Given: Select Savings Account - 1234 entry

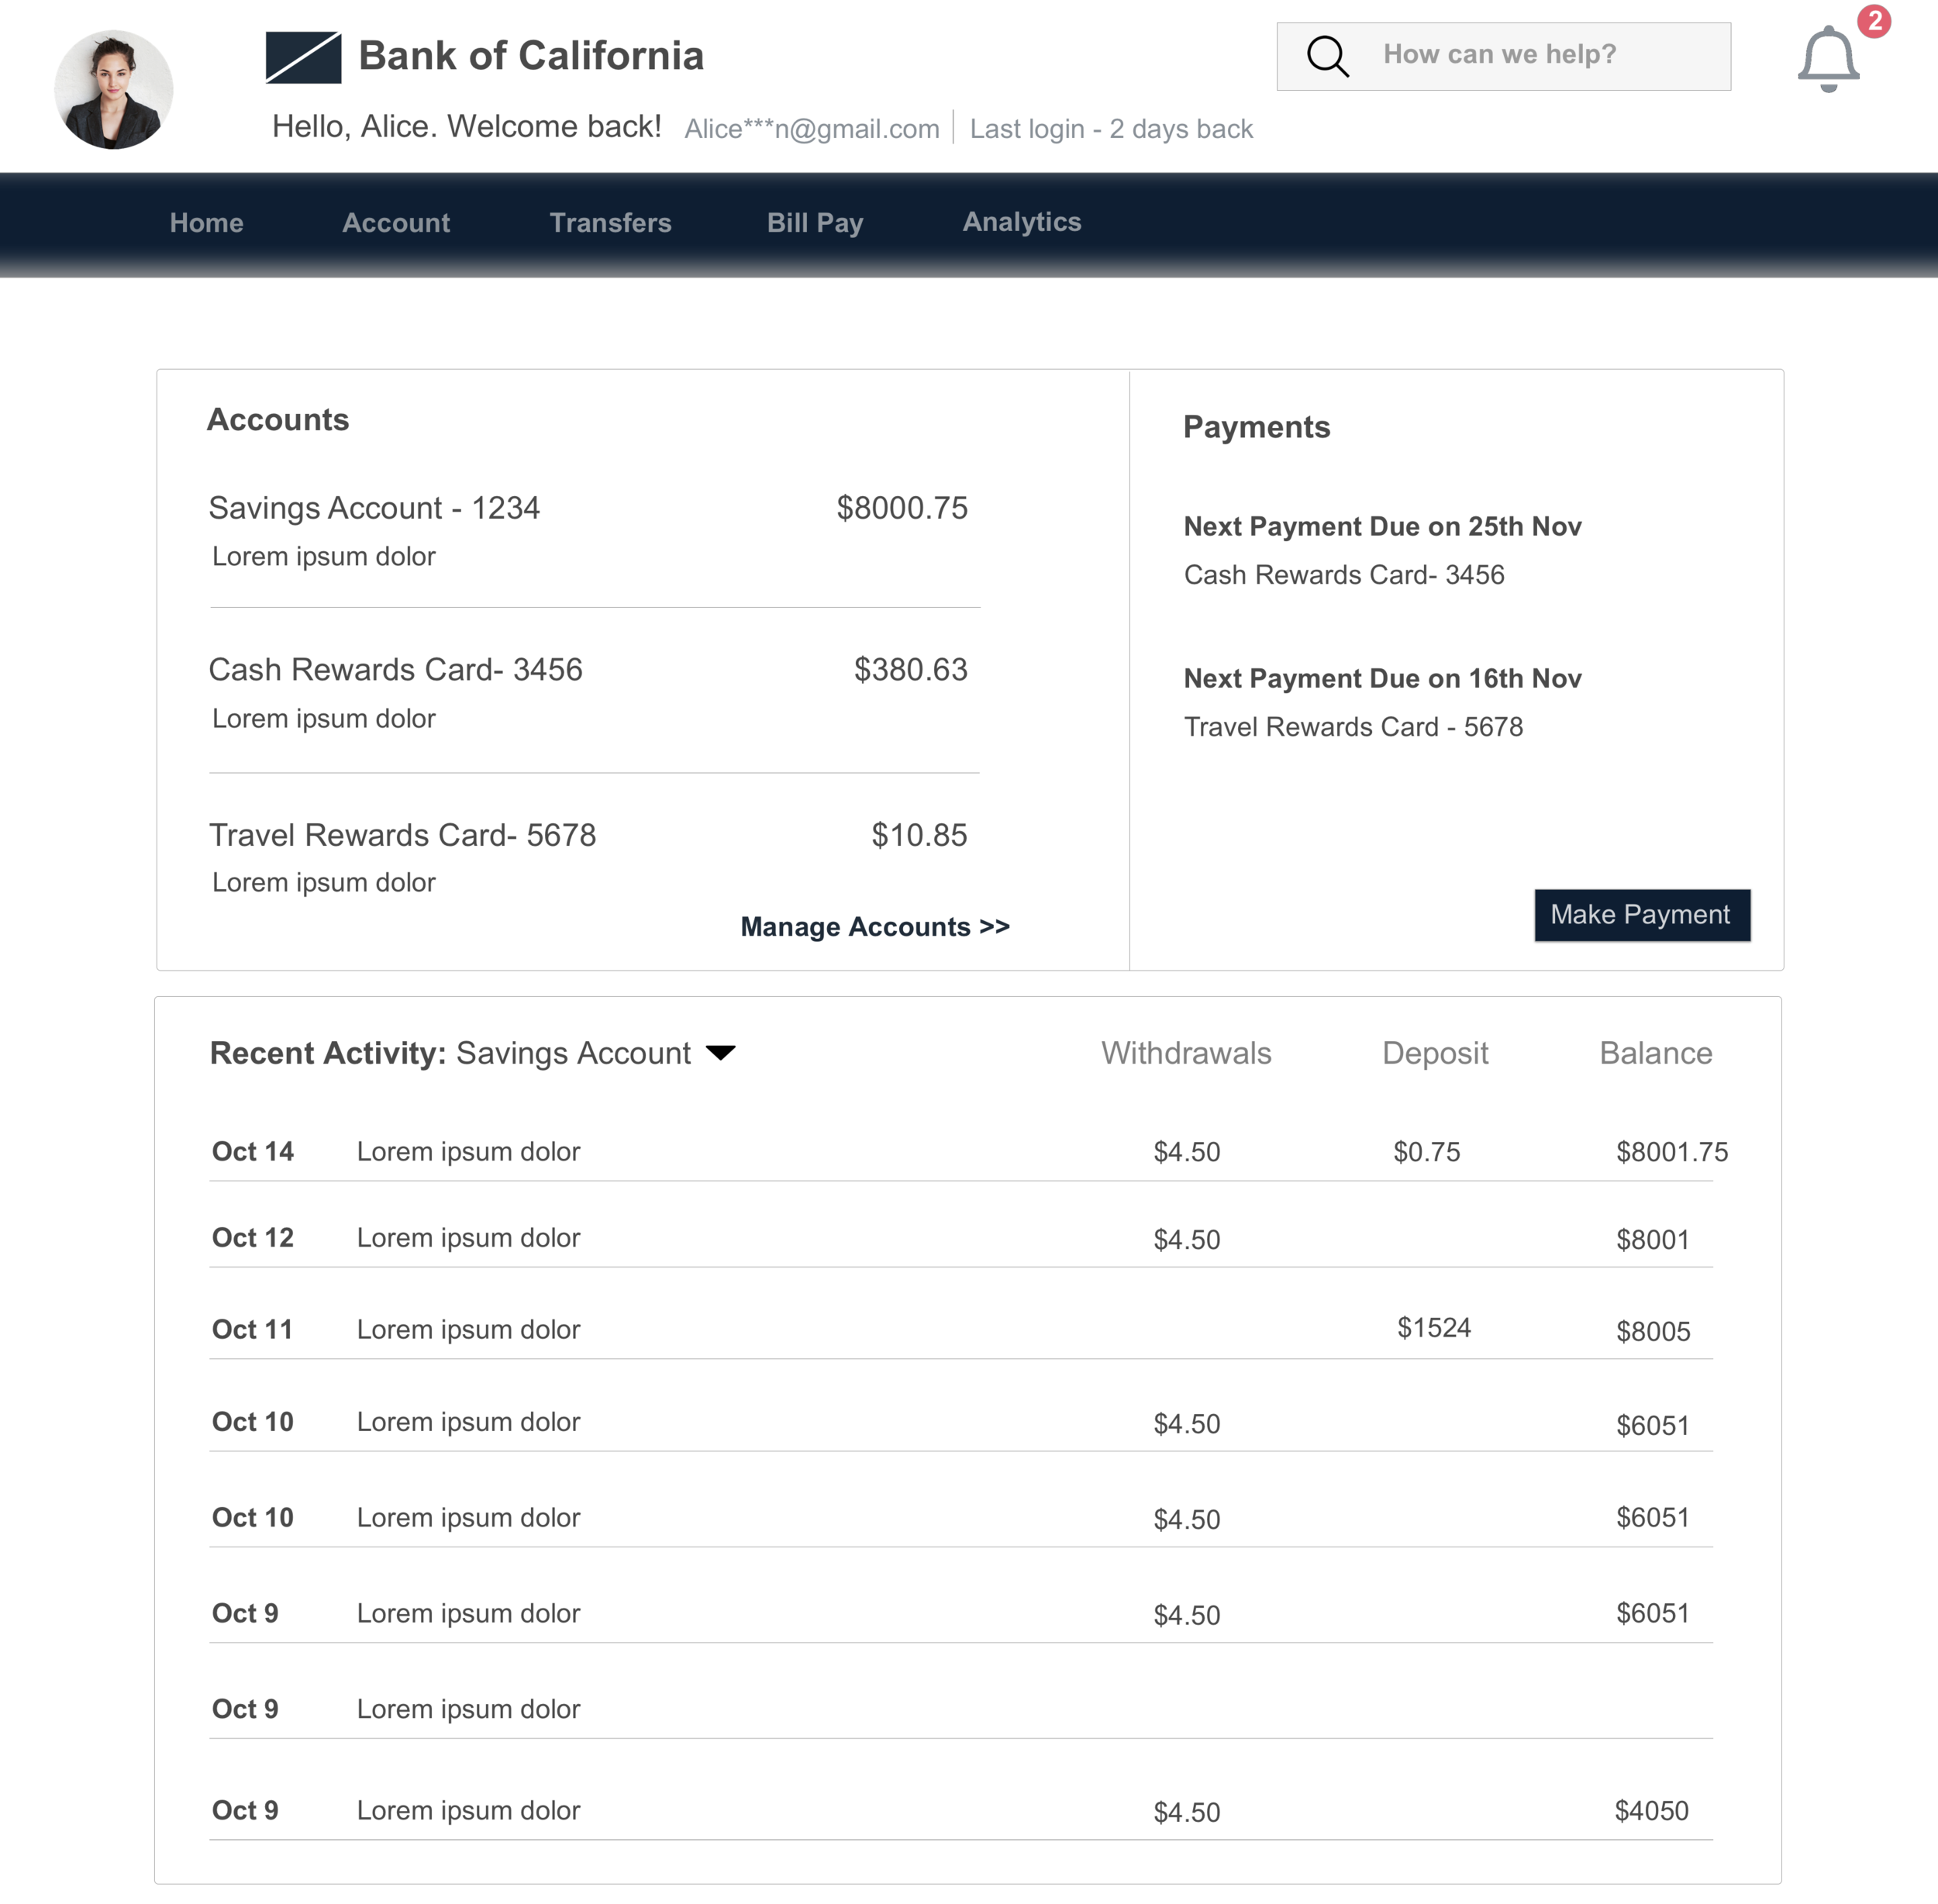Looking at the screenshot, I should (x=374, y=508).
